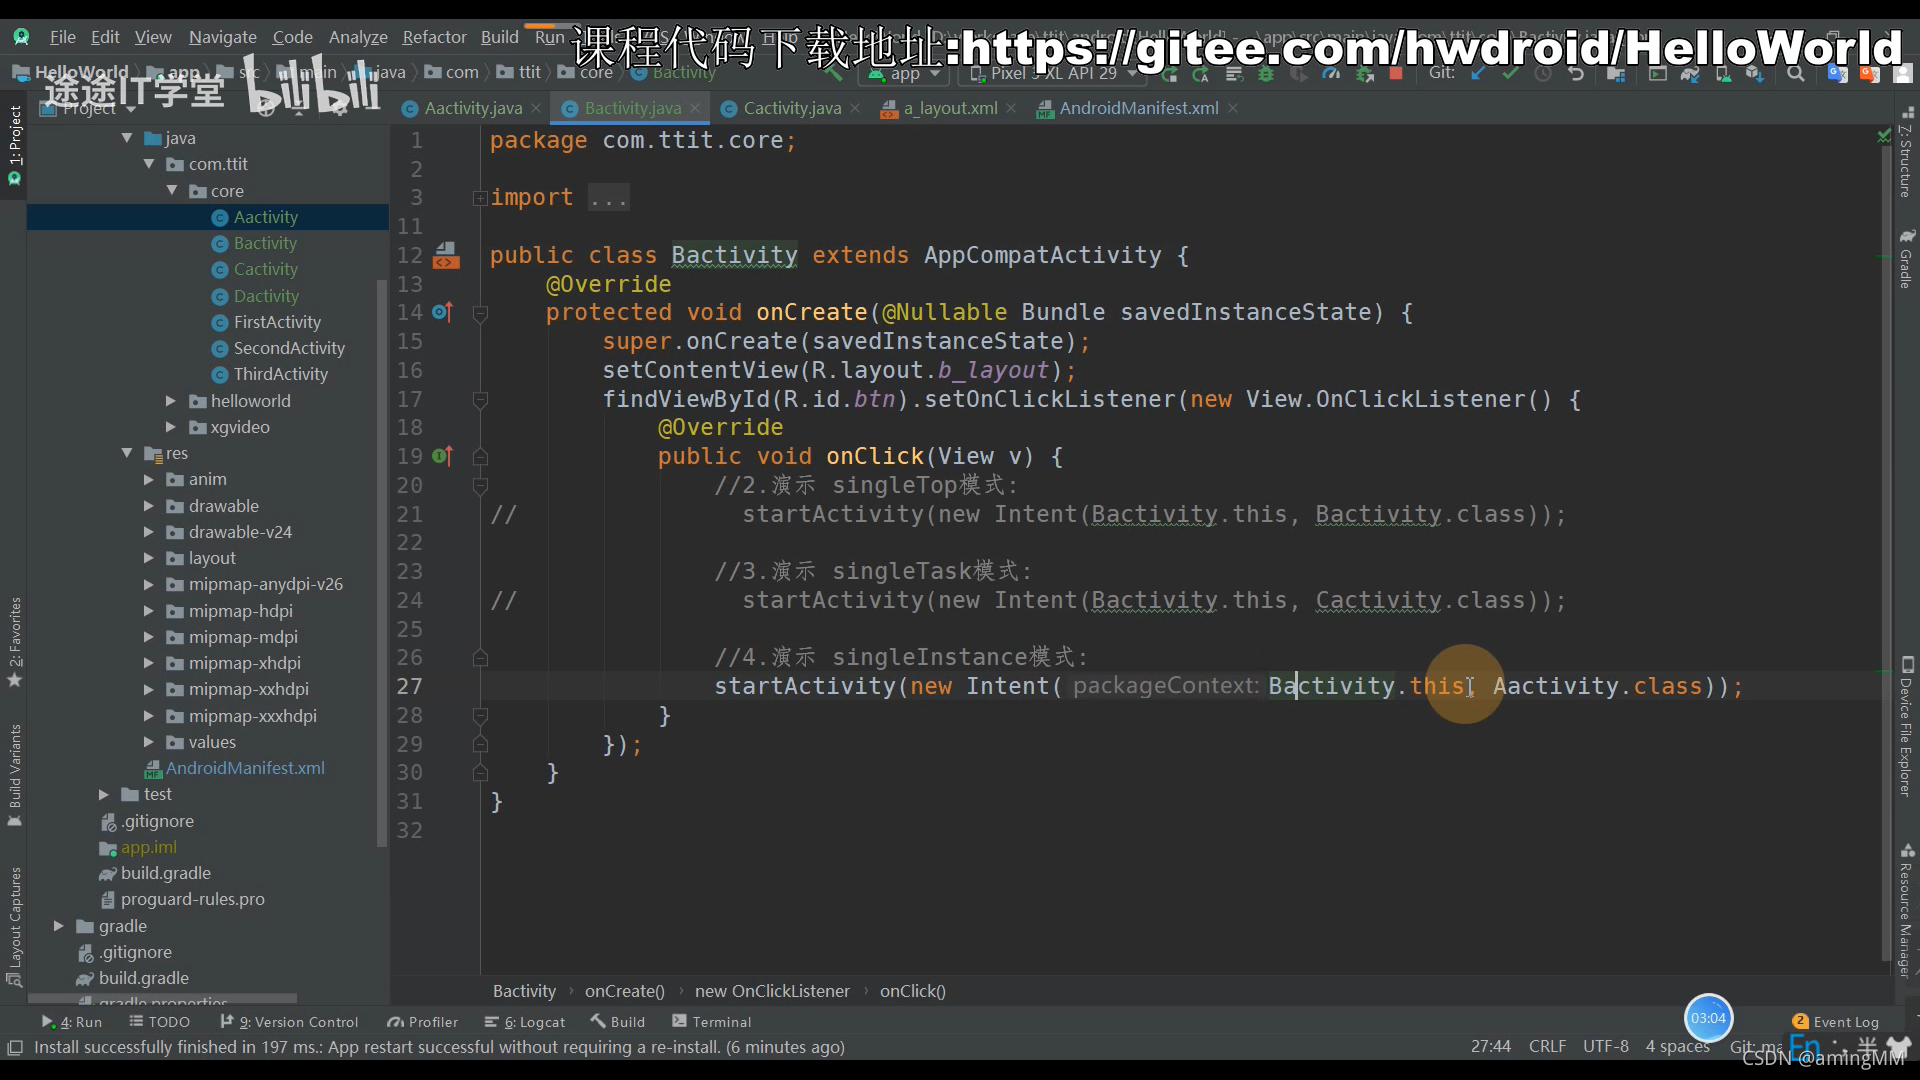Screen dimensions: 1920x1080
Task: Open Project Structure icon in toolbar
Action: tap(1615, 74)
